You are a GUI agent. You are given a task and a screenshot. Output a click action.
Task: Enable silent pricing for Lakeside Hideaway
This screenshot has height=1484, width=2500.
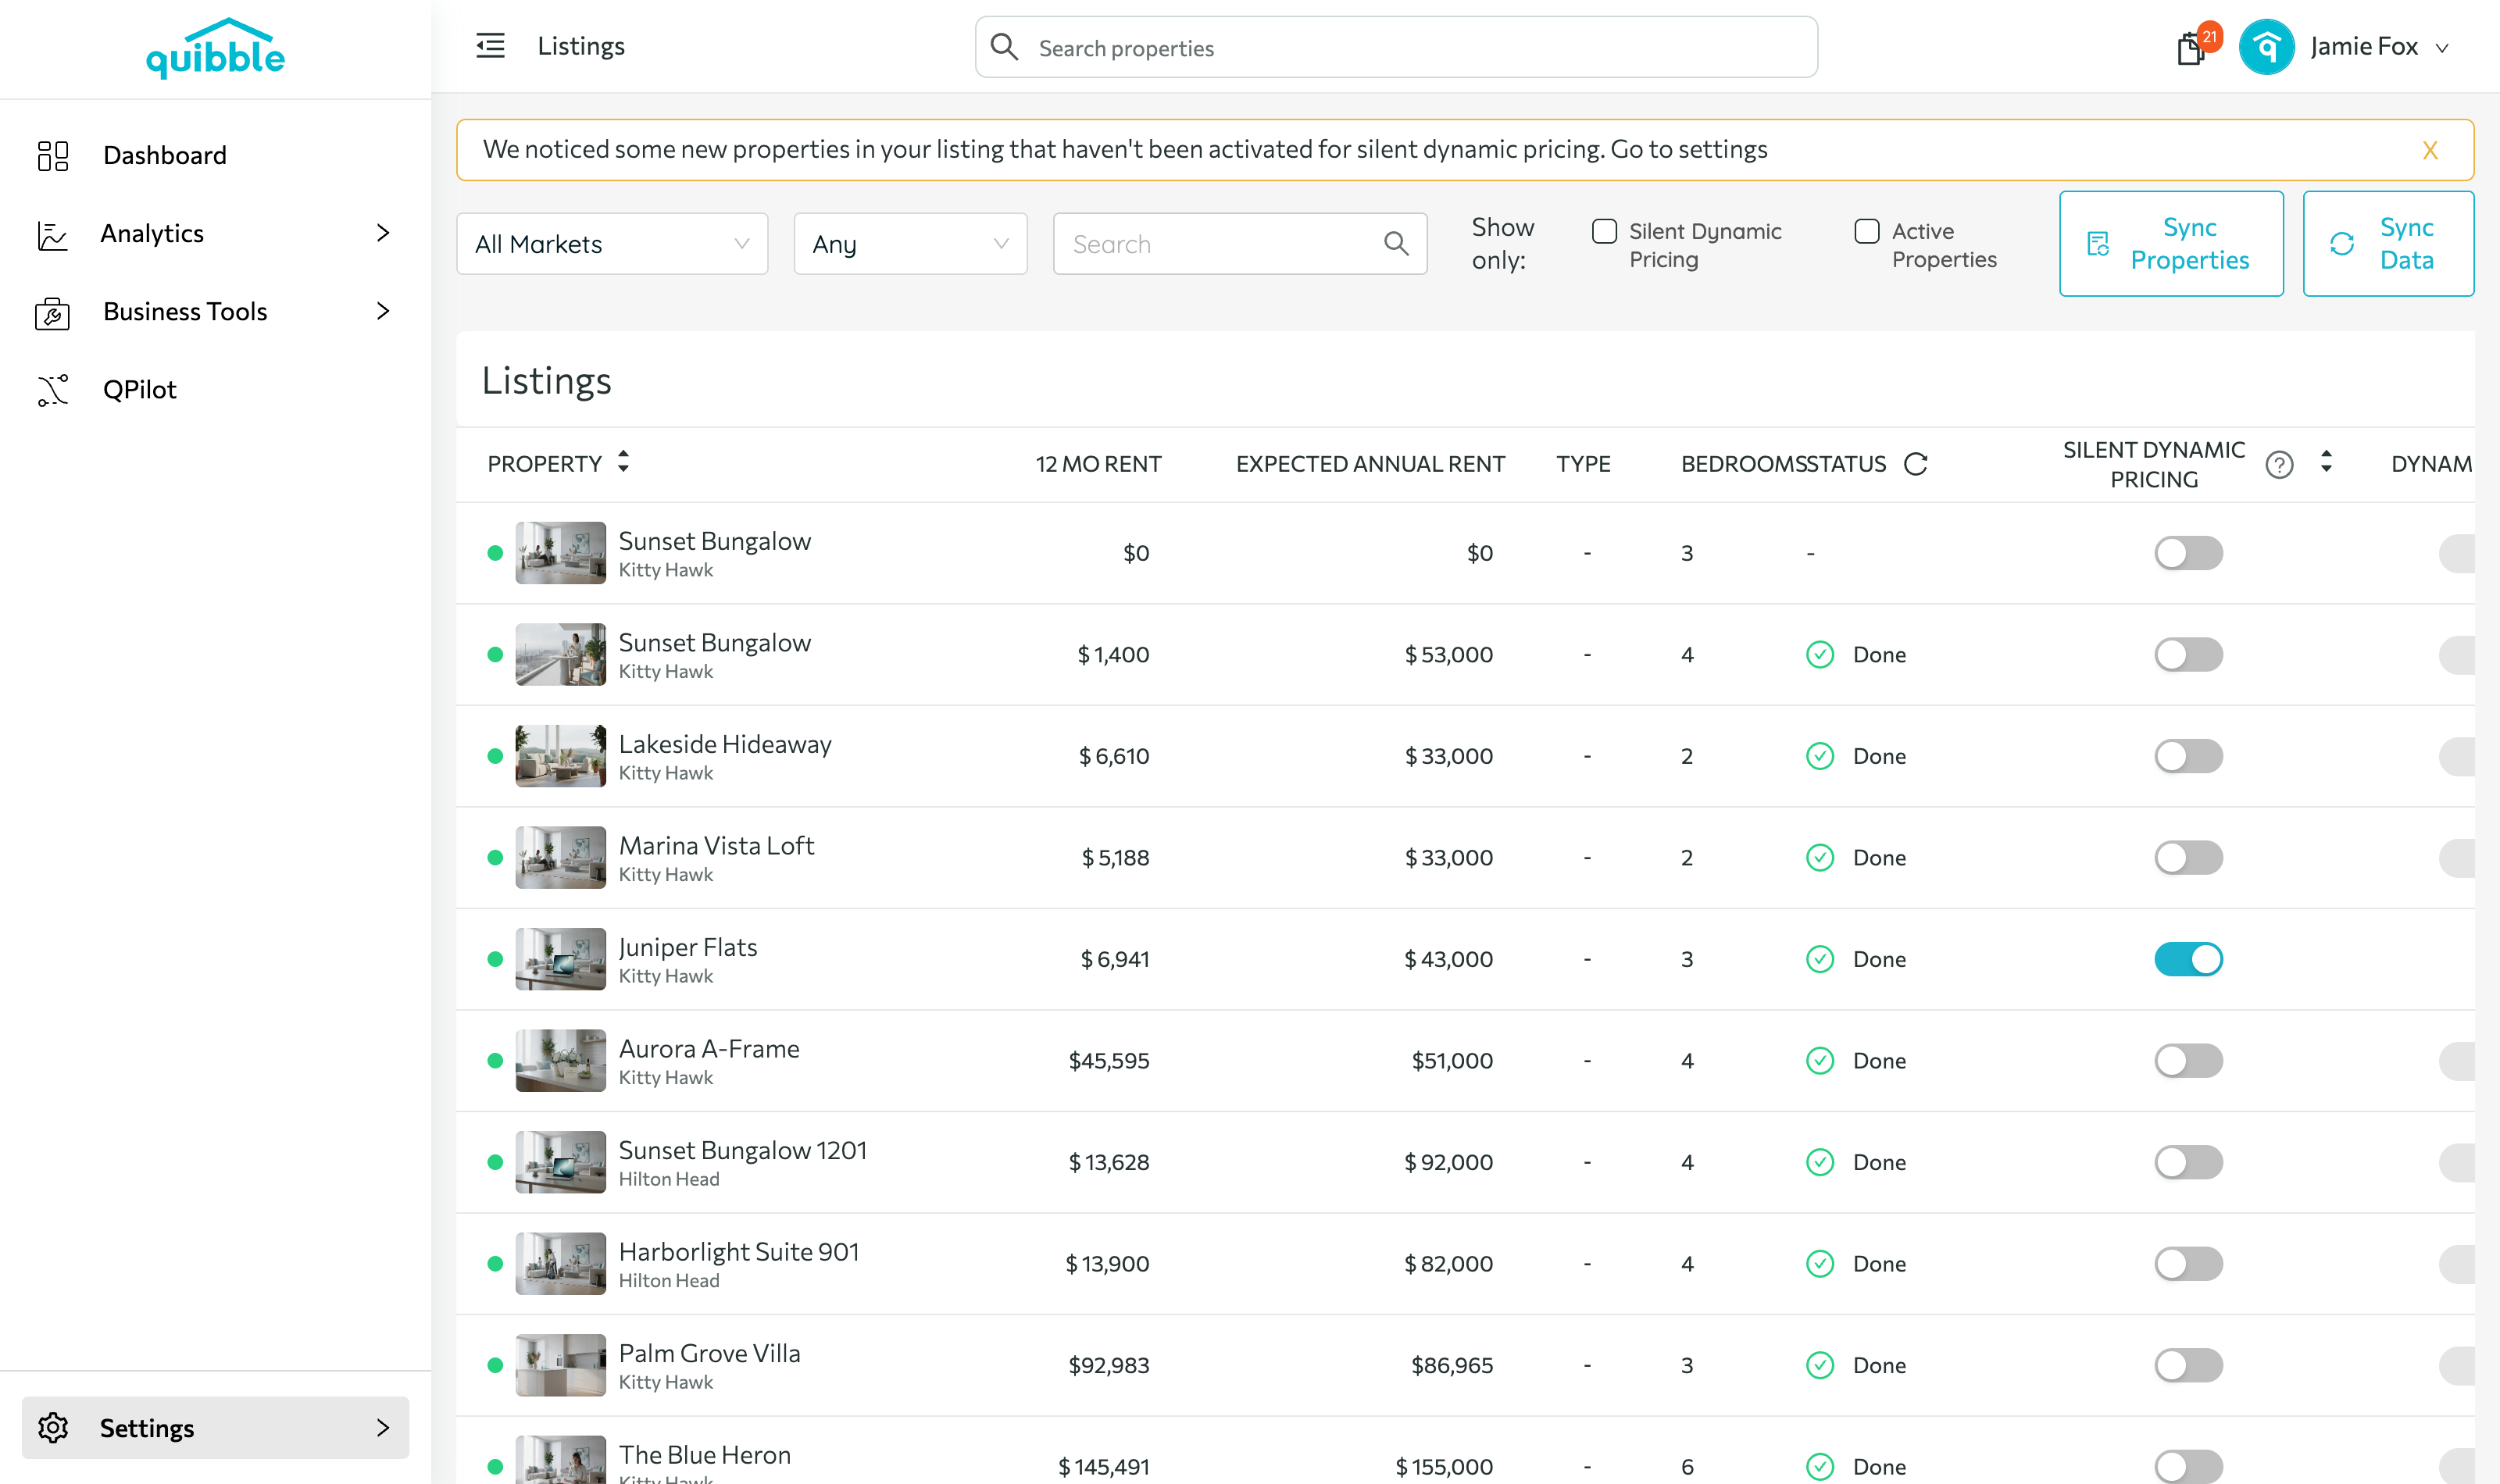[x=2188, y=756]
